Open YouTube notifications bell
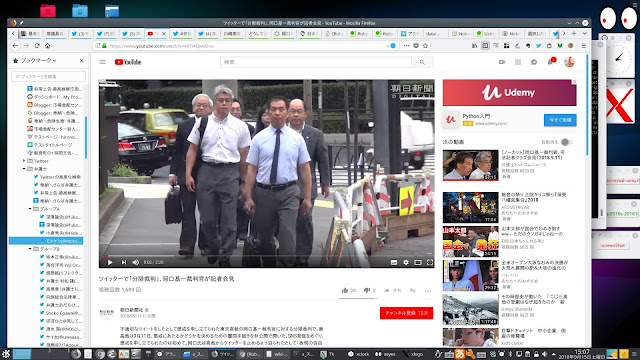 pos(551,62)
